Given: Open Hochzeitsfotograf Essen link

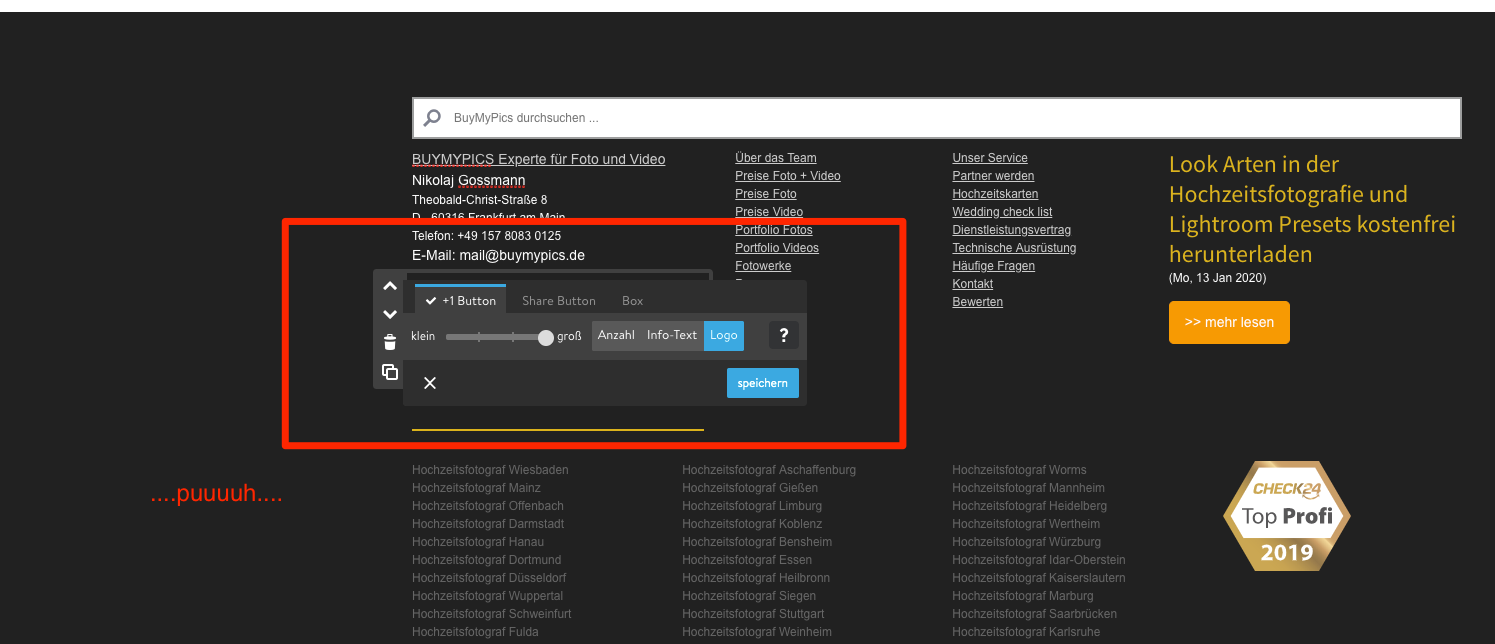Looking at the screenshot, I should (x=747, y=560).
